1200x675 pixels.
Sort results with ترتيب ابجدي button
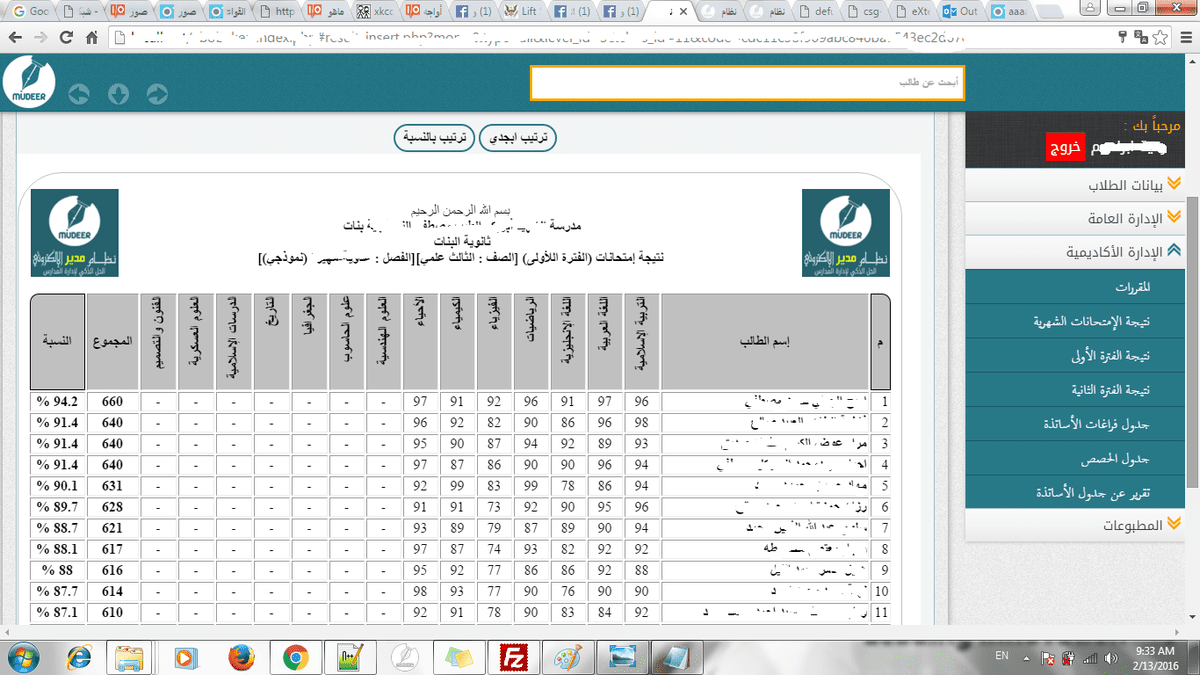point(518,139)
